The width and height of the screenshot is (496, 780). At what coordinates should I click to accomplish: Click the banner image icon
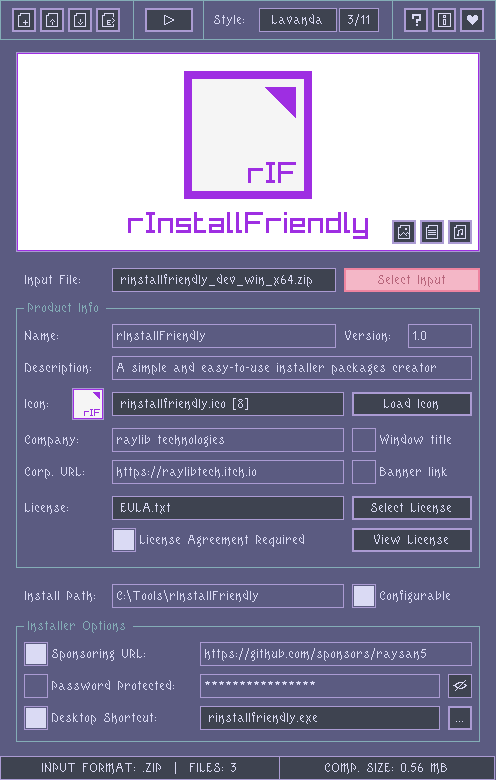click(x=404, y=232)
